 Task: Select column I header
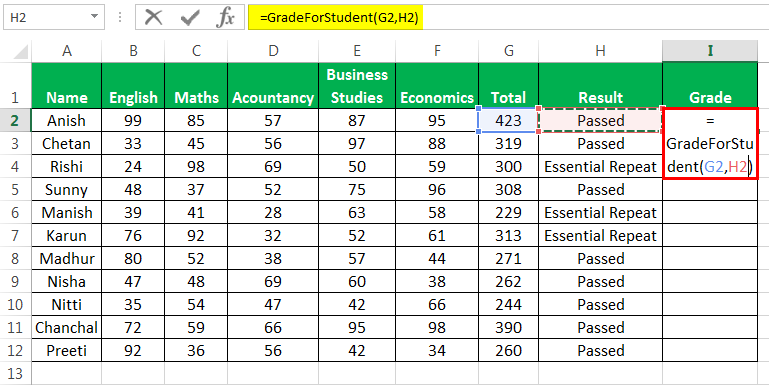pos(710,51)
